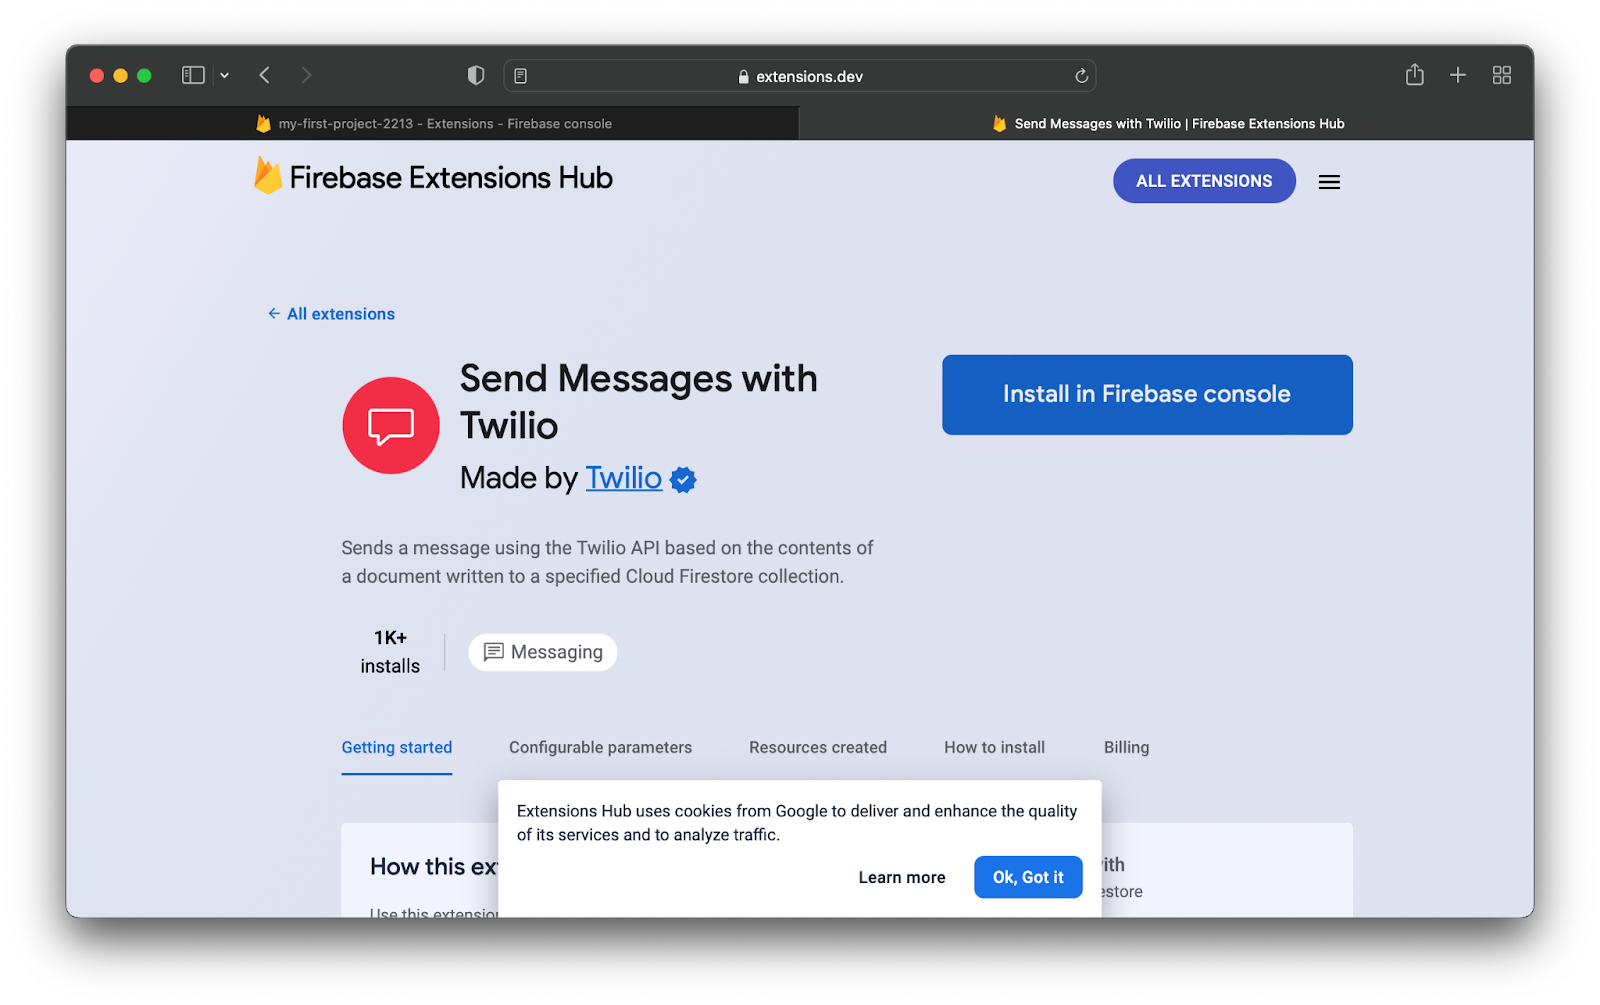Click the extensions.dev address field
Image resolution: width=1600 pixels, height=1005 pixels.
(800, 76)
